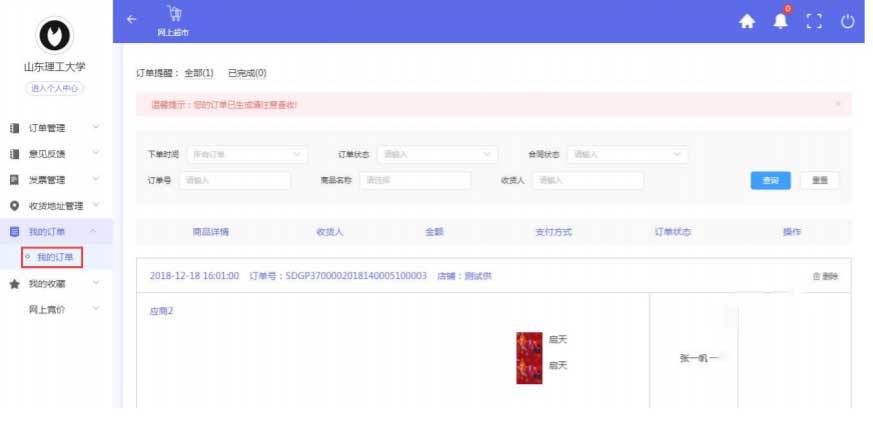Viewport: 873px width, 428px height.
Task: Click the university logo avatar
Action: [55, 35]
